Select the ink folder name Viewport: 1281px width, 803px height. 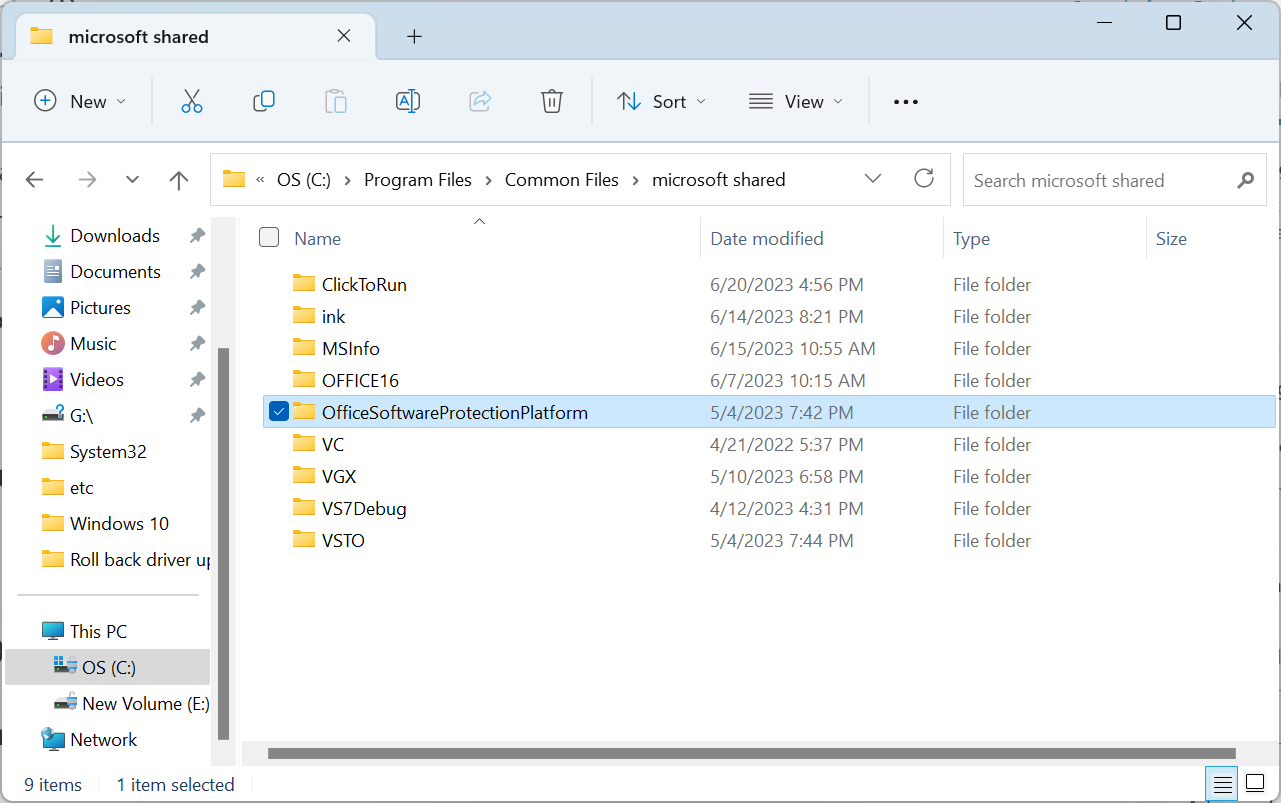point(334,316)
